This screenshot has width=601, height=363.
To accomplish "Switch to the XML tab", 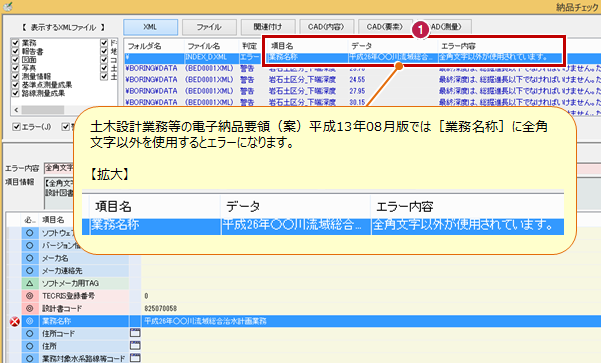I will point(150,27).
